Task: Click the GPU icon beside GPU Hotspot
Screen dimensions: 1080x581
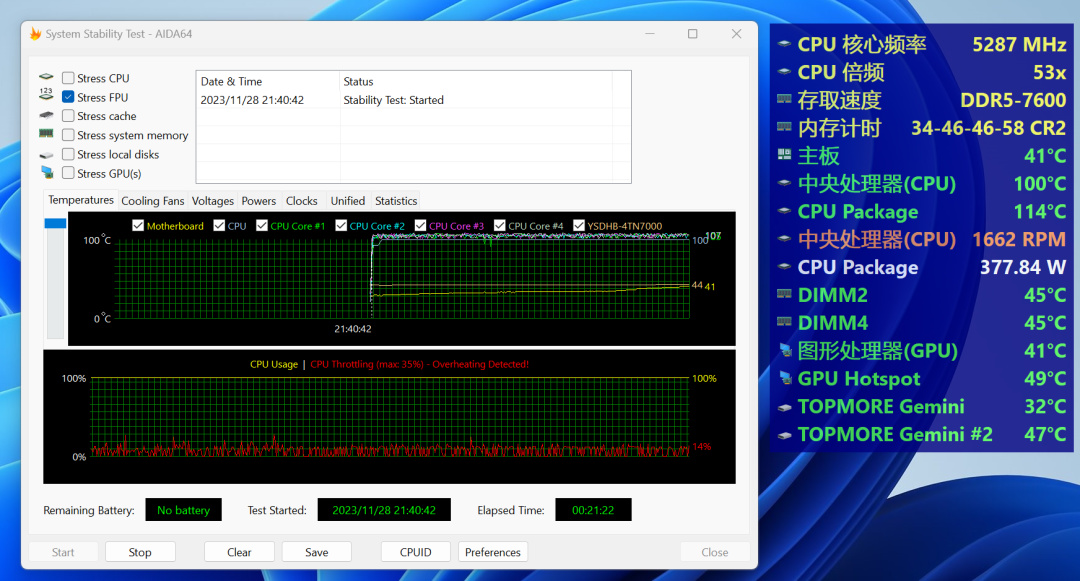Action: click(x=785, y=378)
